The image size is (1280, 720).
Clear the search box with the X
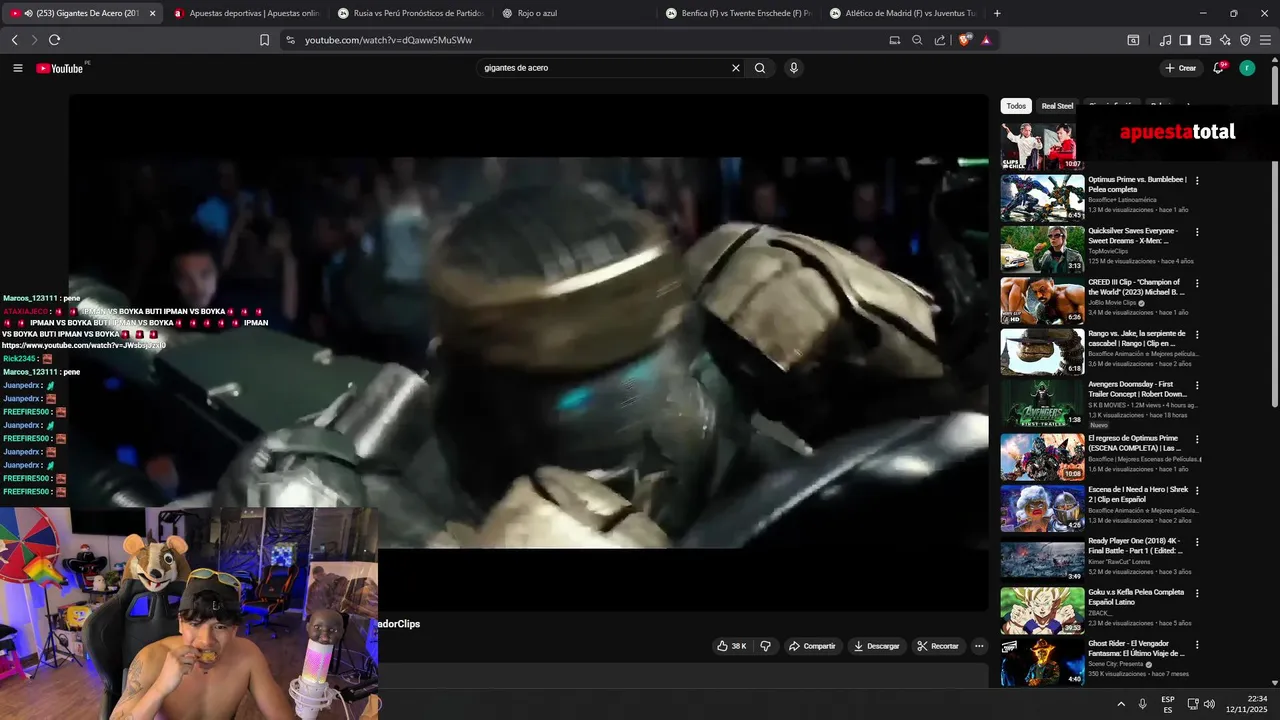pos(736,68)
